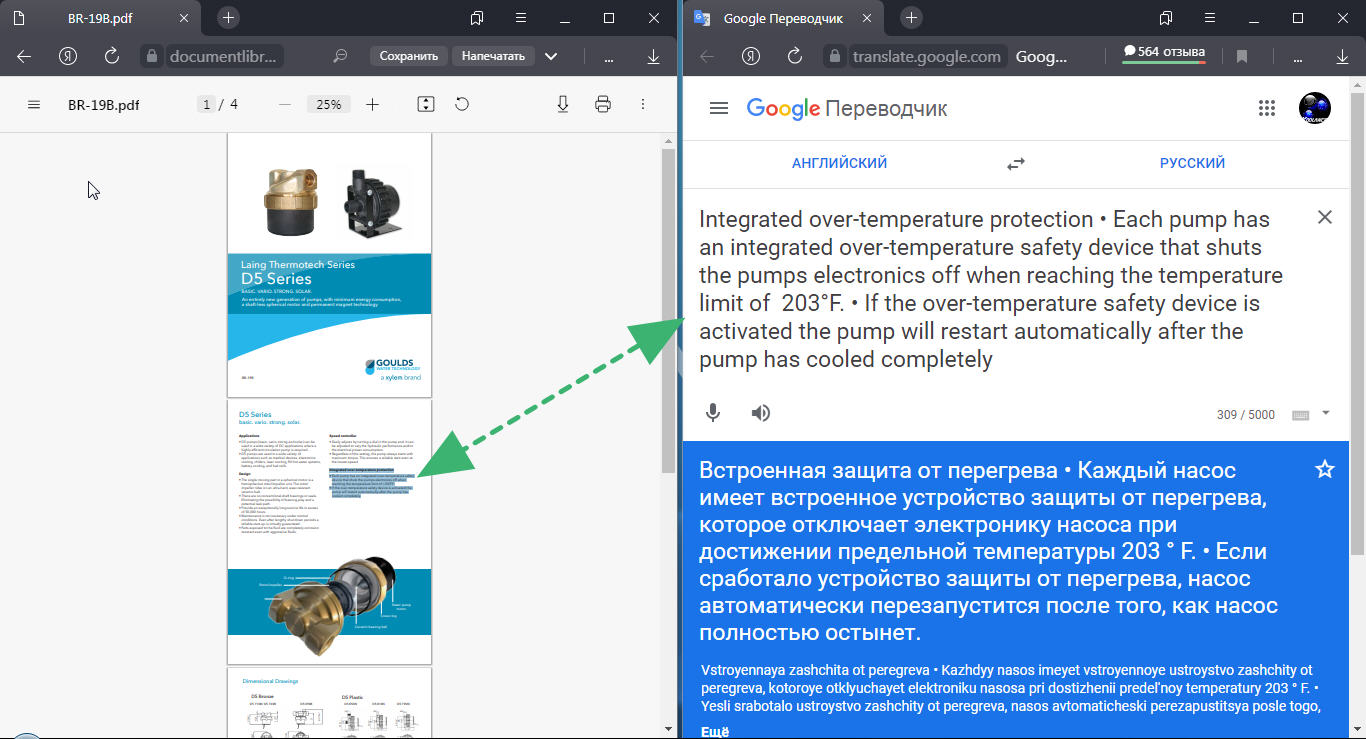The height and width of the screenshot is (739, 1366).
Task: Print the PDF using printer icon
Action: [603, 104]
